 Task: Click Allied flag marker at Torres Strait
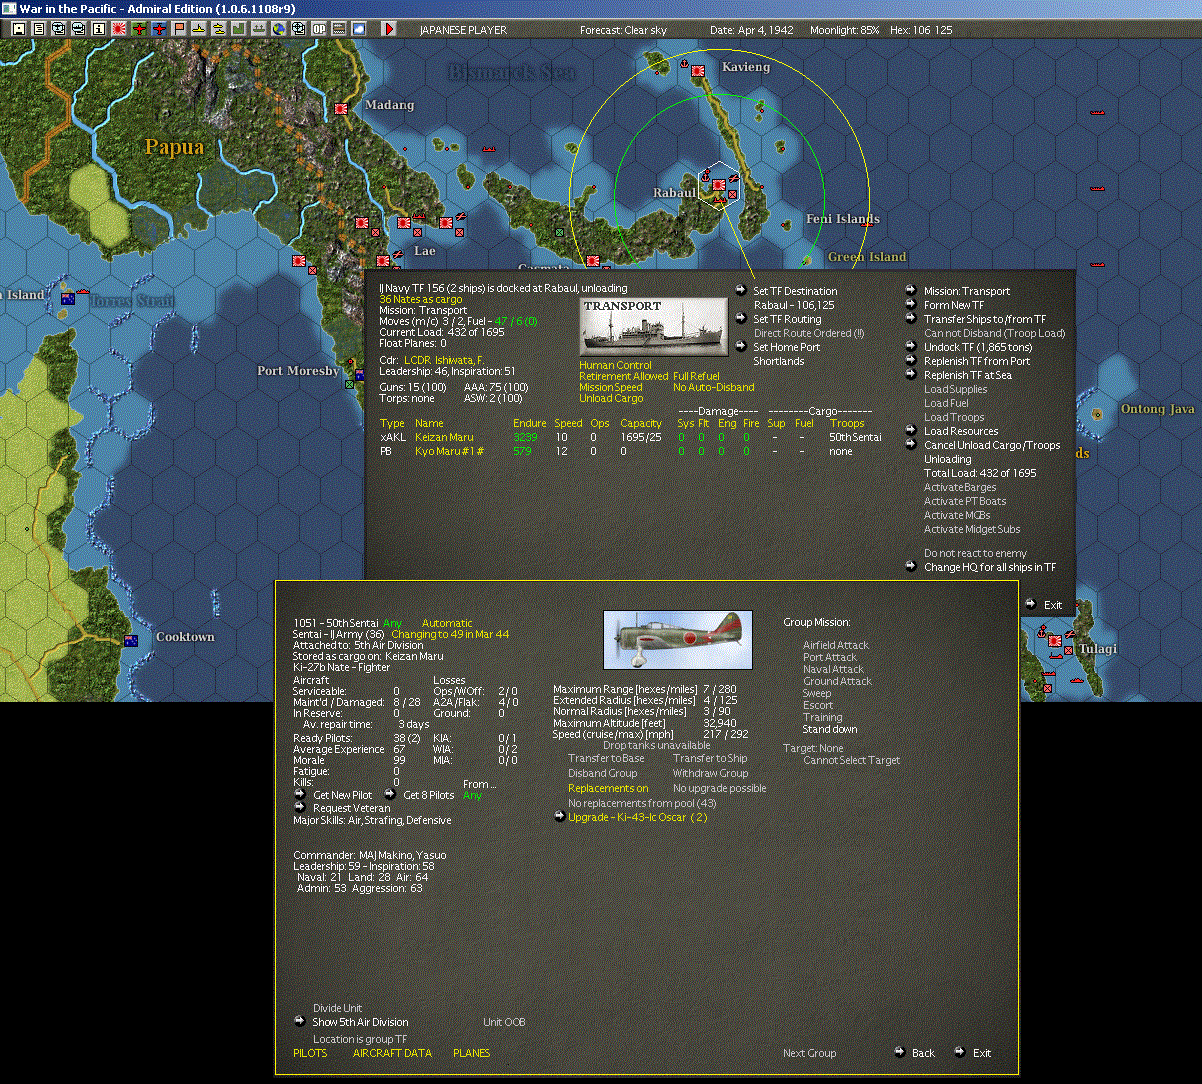tap(68, 298)
